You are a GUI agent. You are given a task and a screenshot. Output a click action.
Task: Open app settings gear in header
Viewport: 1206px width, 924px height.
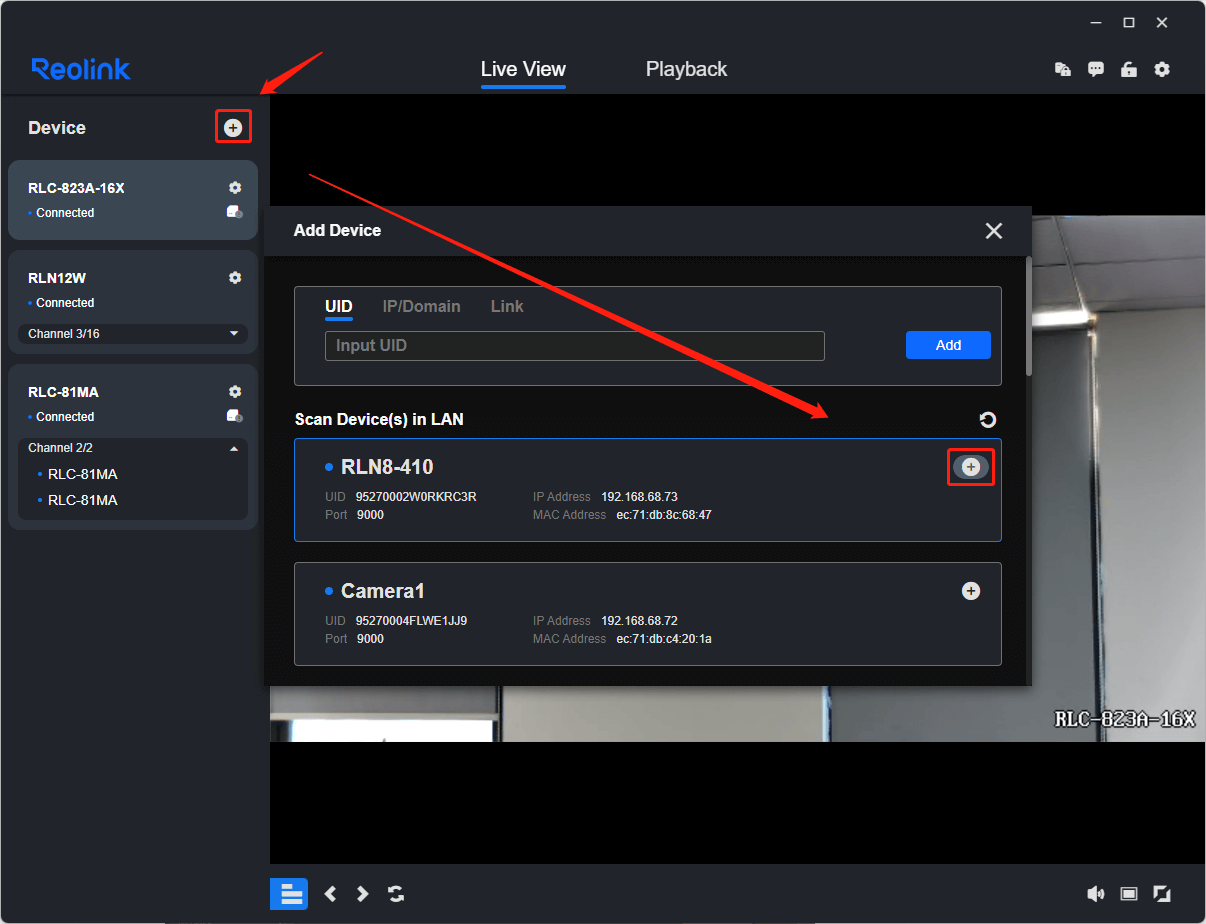(x=1162, y=69)
